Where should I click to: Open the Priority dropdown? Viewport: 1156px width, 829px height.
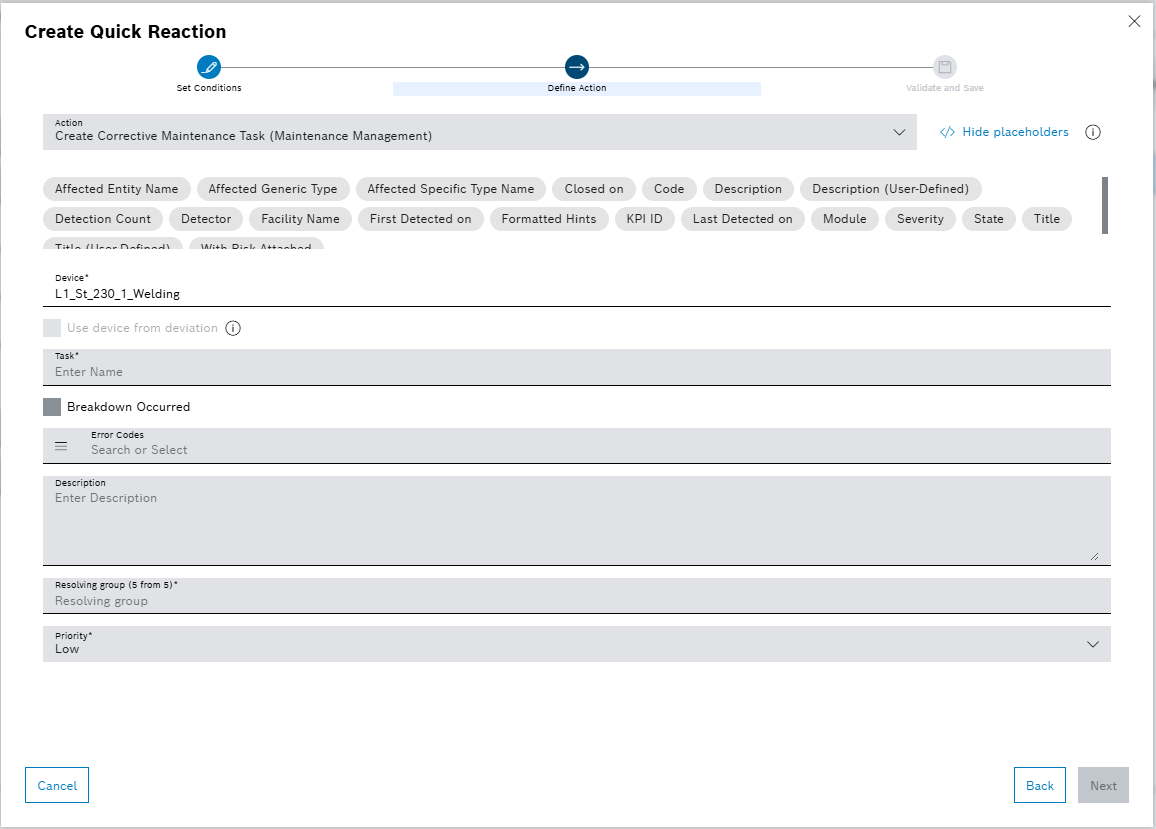1092,644
